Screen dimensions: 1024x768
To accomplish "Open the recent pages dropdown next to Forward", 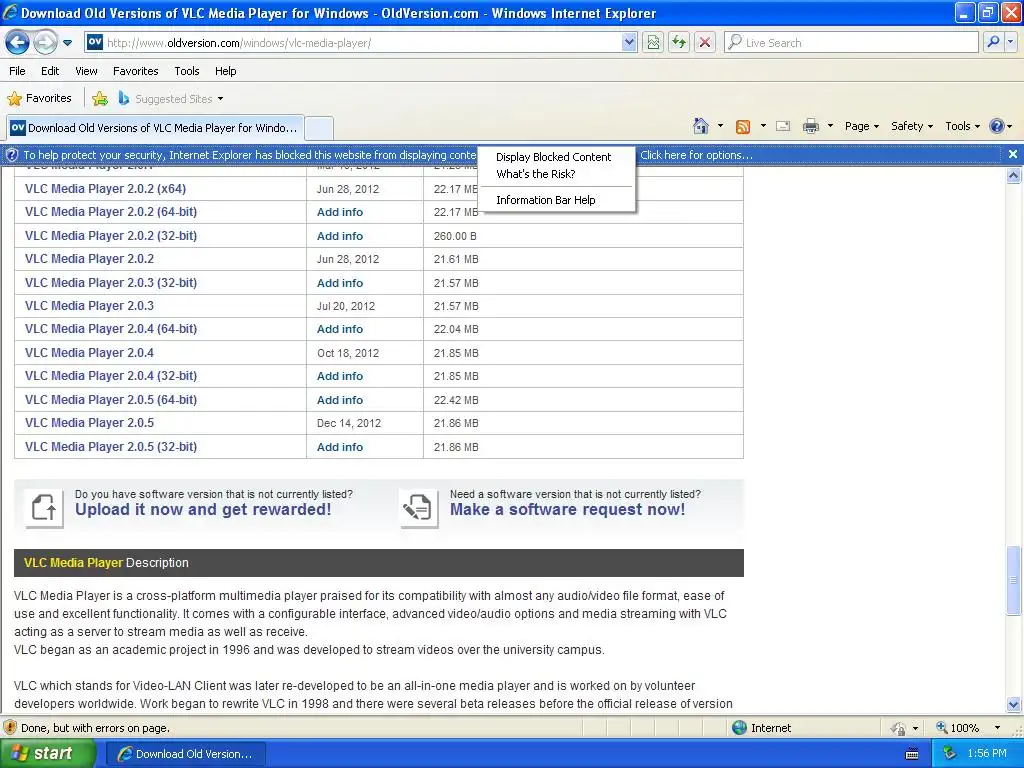I will (x=67, y=43).
